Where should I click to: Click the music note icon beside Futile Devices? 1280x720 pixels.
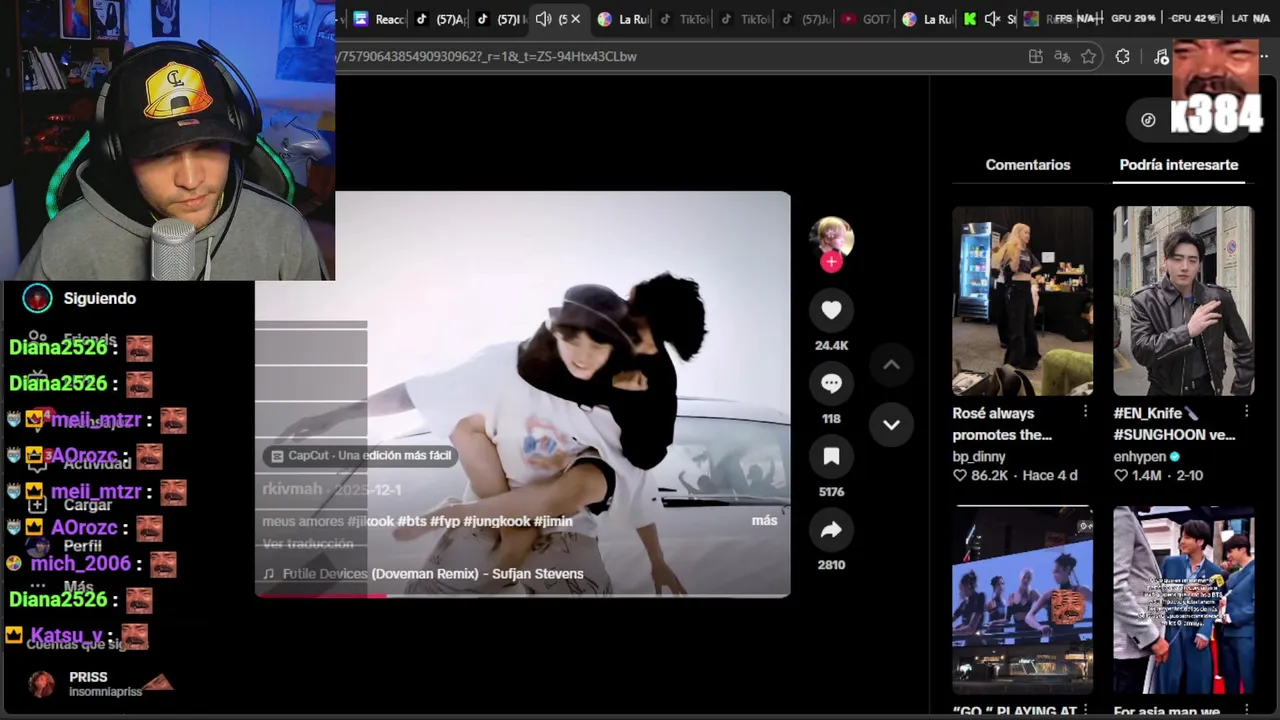(x=268, y=574)
